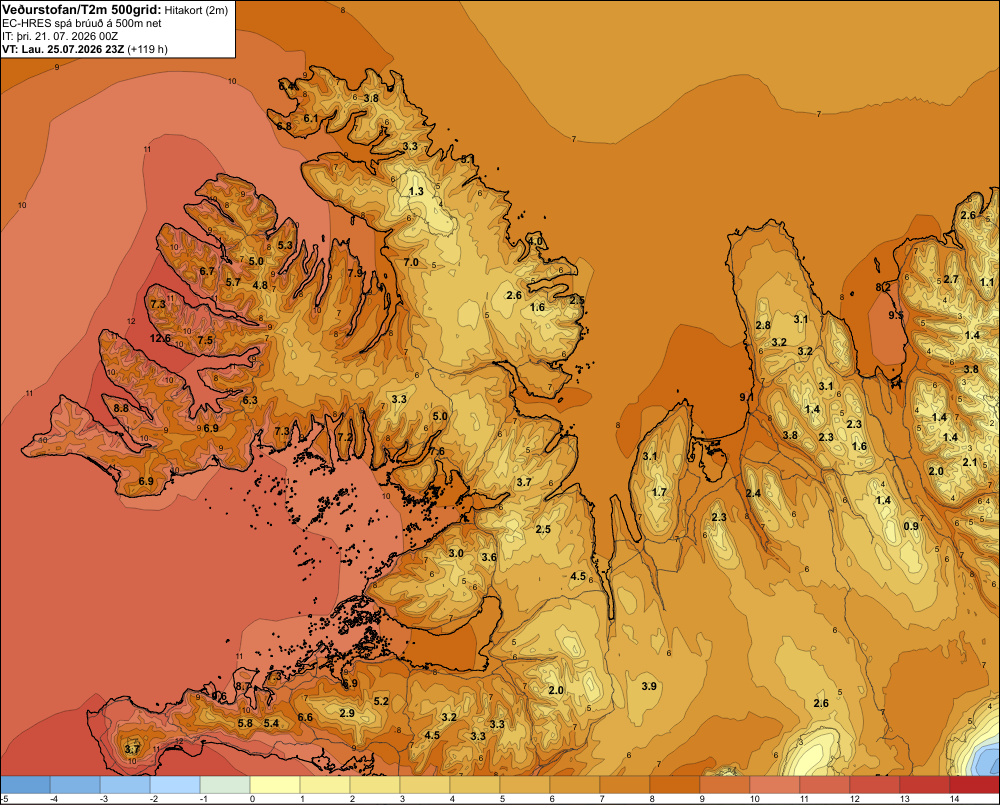This screenshot has height=805, width=1000.
Task: Click the '3.6' temperature value
Action: pyautogui.click(x=489, y=557)
